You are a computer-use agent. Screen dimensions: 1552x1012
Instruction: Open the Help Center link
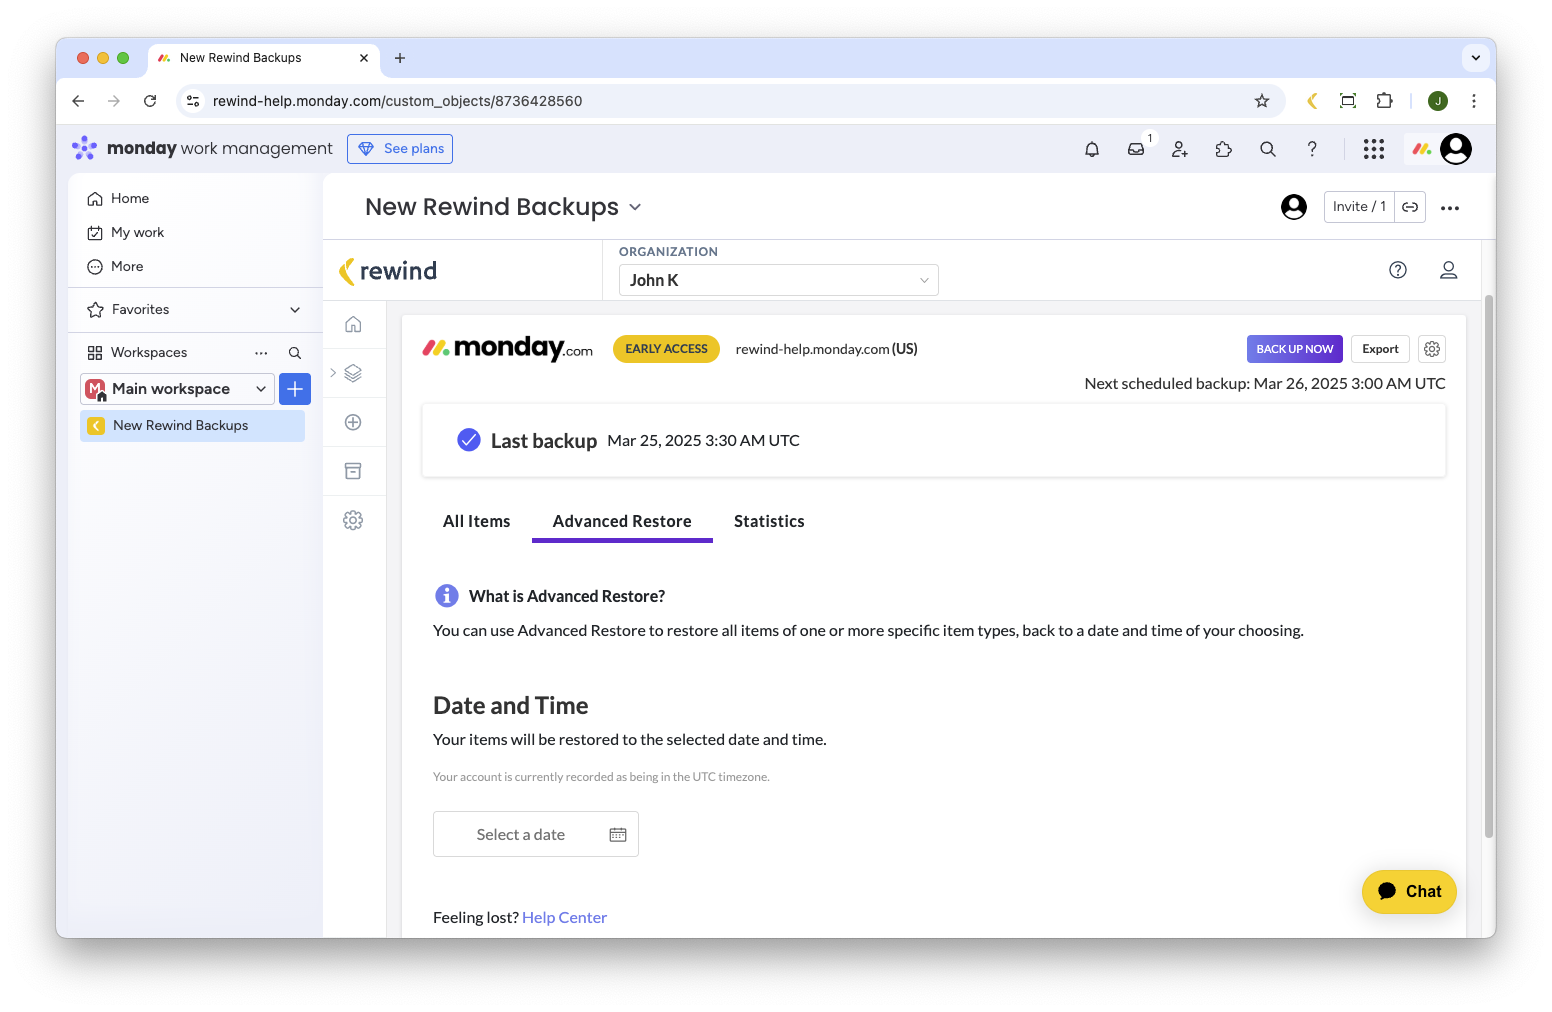pyautogui.click(x=564, y=918)
